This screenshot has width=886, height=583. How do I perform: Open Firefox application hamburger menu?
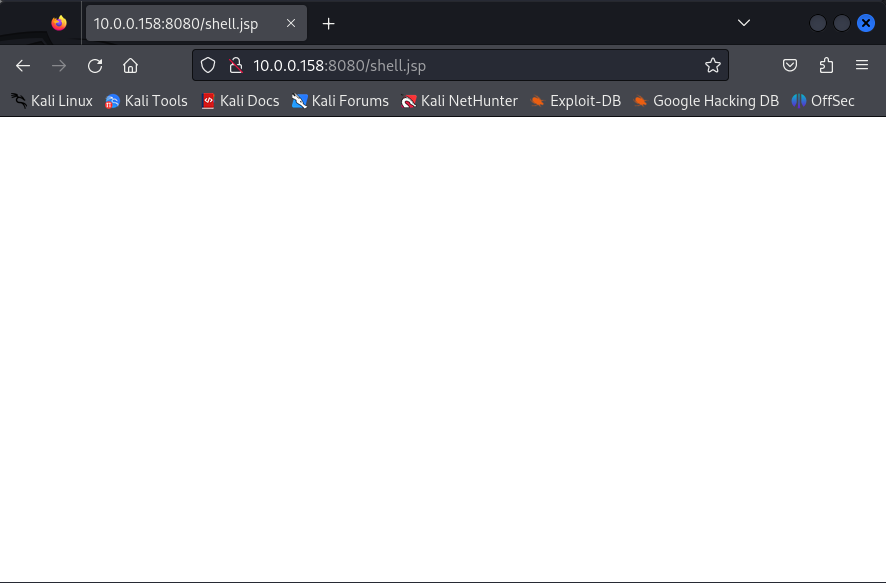862,66
